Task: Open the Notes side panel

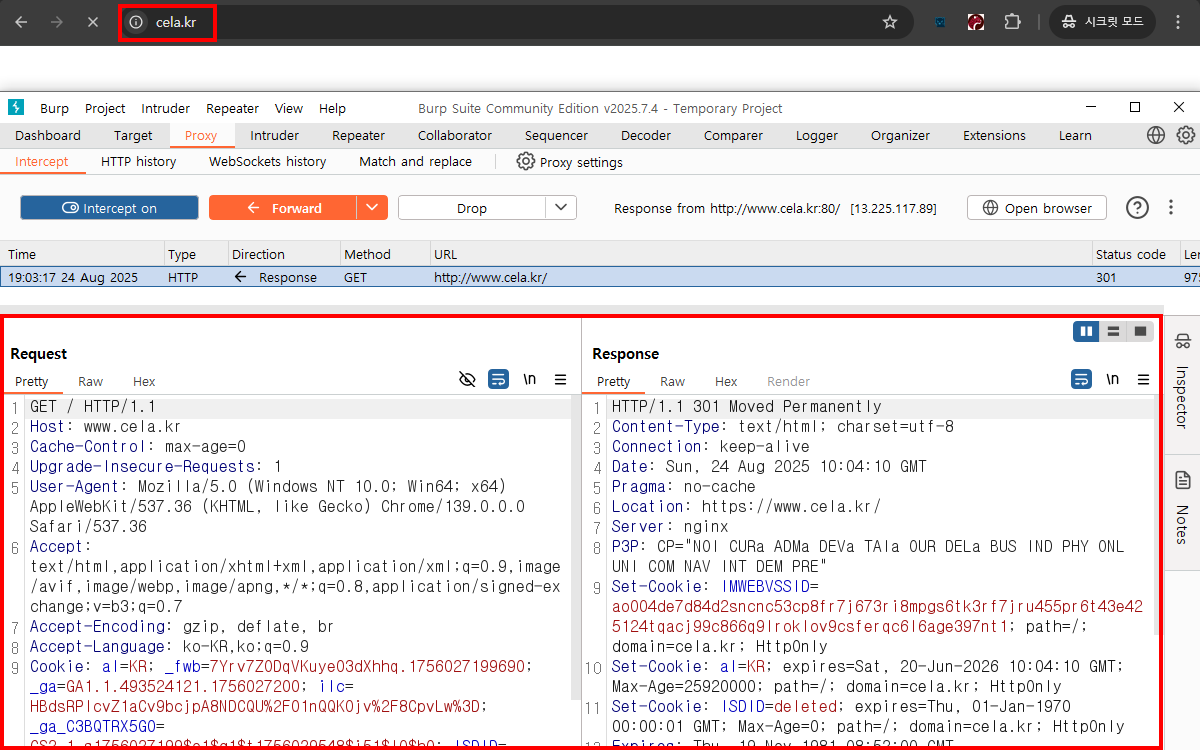Action: [x=1182, y=508]
